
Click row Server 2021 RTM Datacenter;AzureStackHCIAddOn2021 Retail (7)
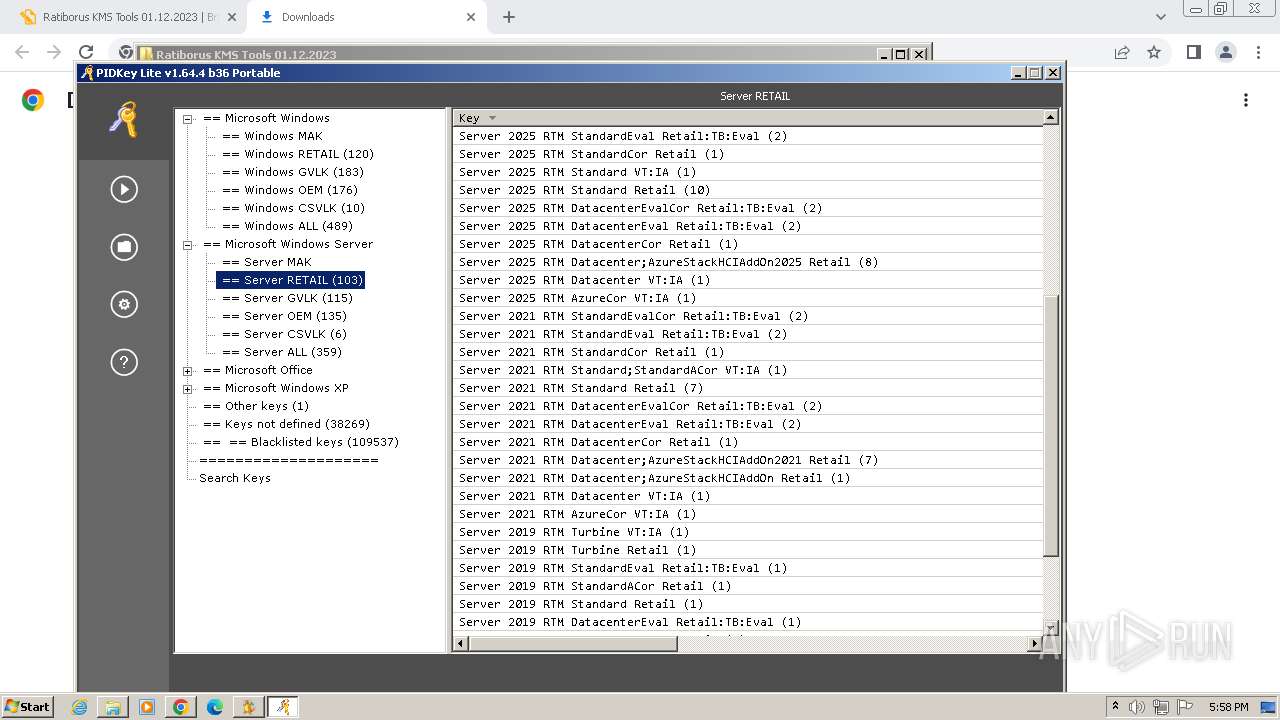[x=748, y=460]
